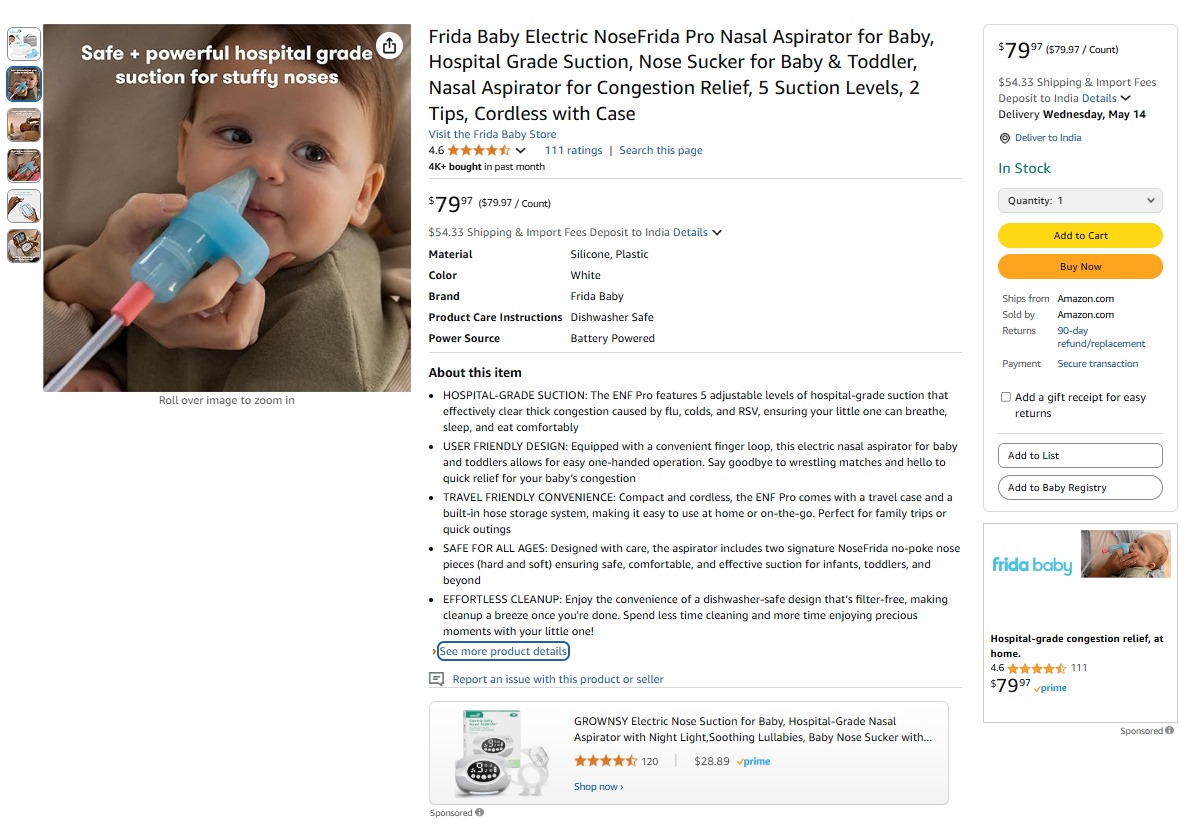Open the Visit the Frida Baby Store link
Viewport: 1180px width, 834px height.
[492, 134]
